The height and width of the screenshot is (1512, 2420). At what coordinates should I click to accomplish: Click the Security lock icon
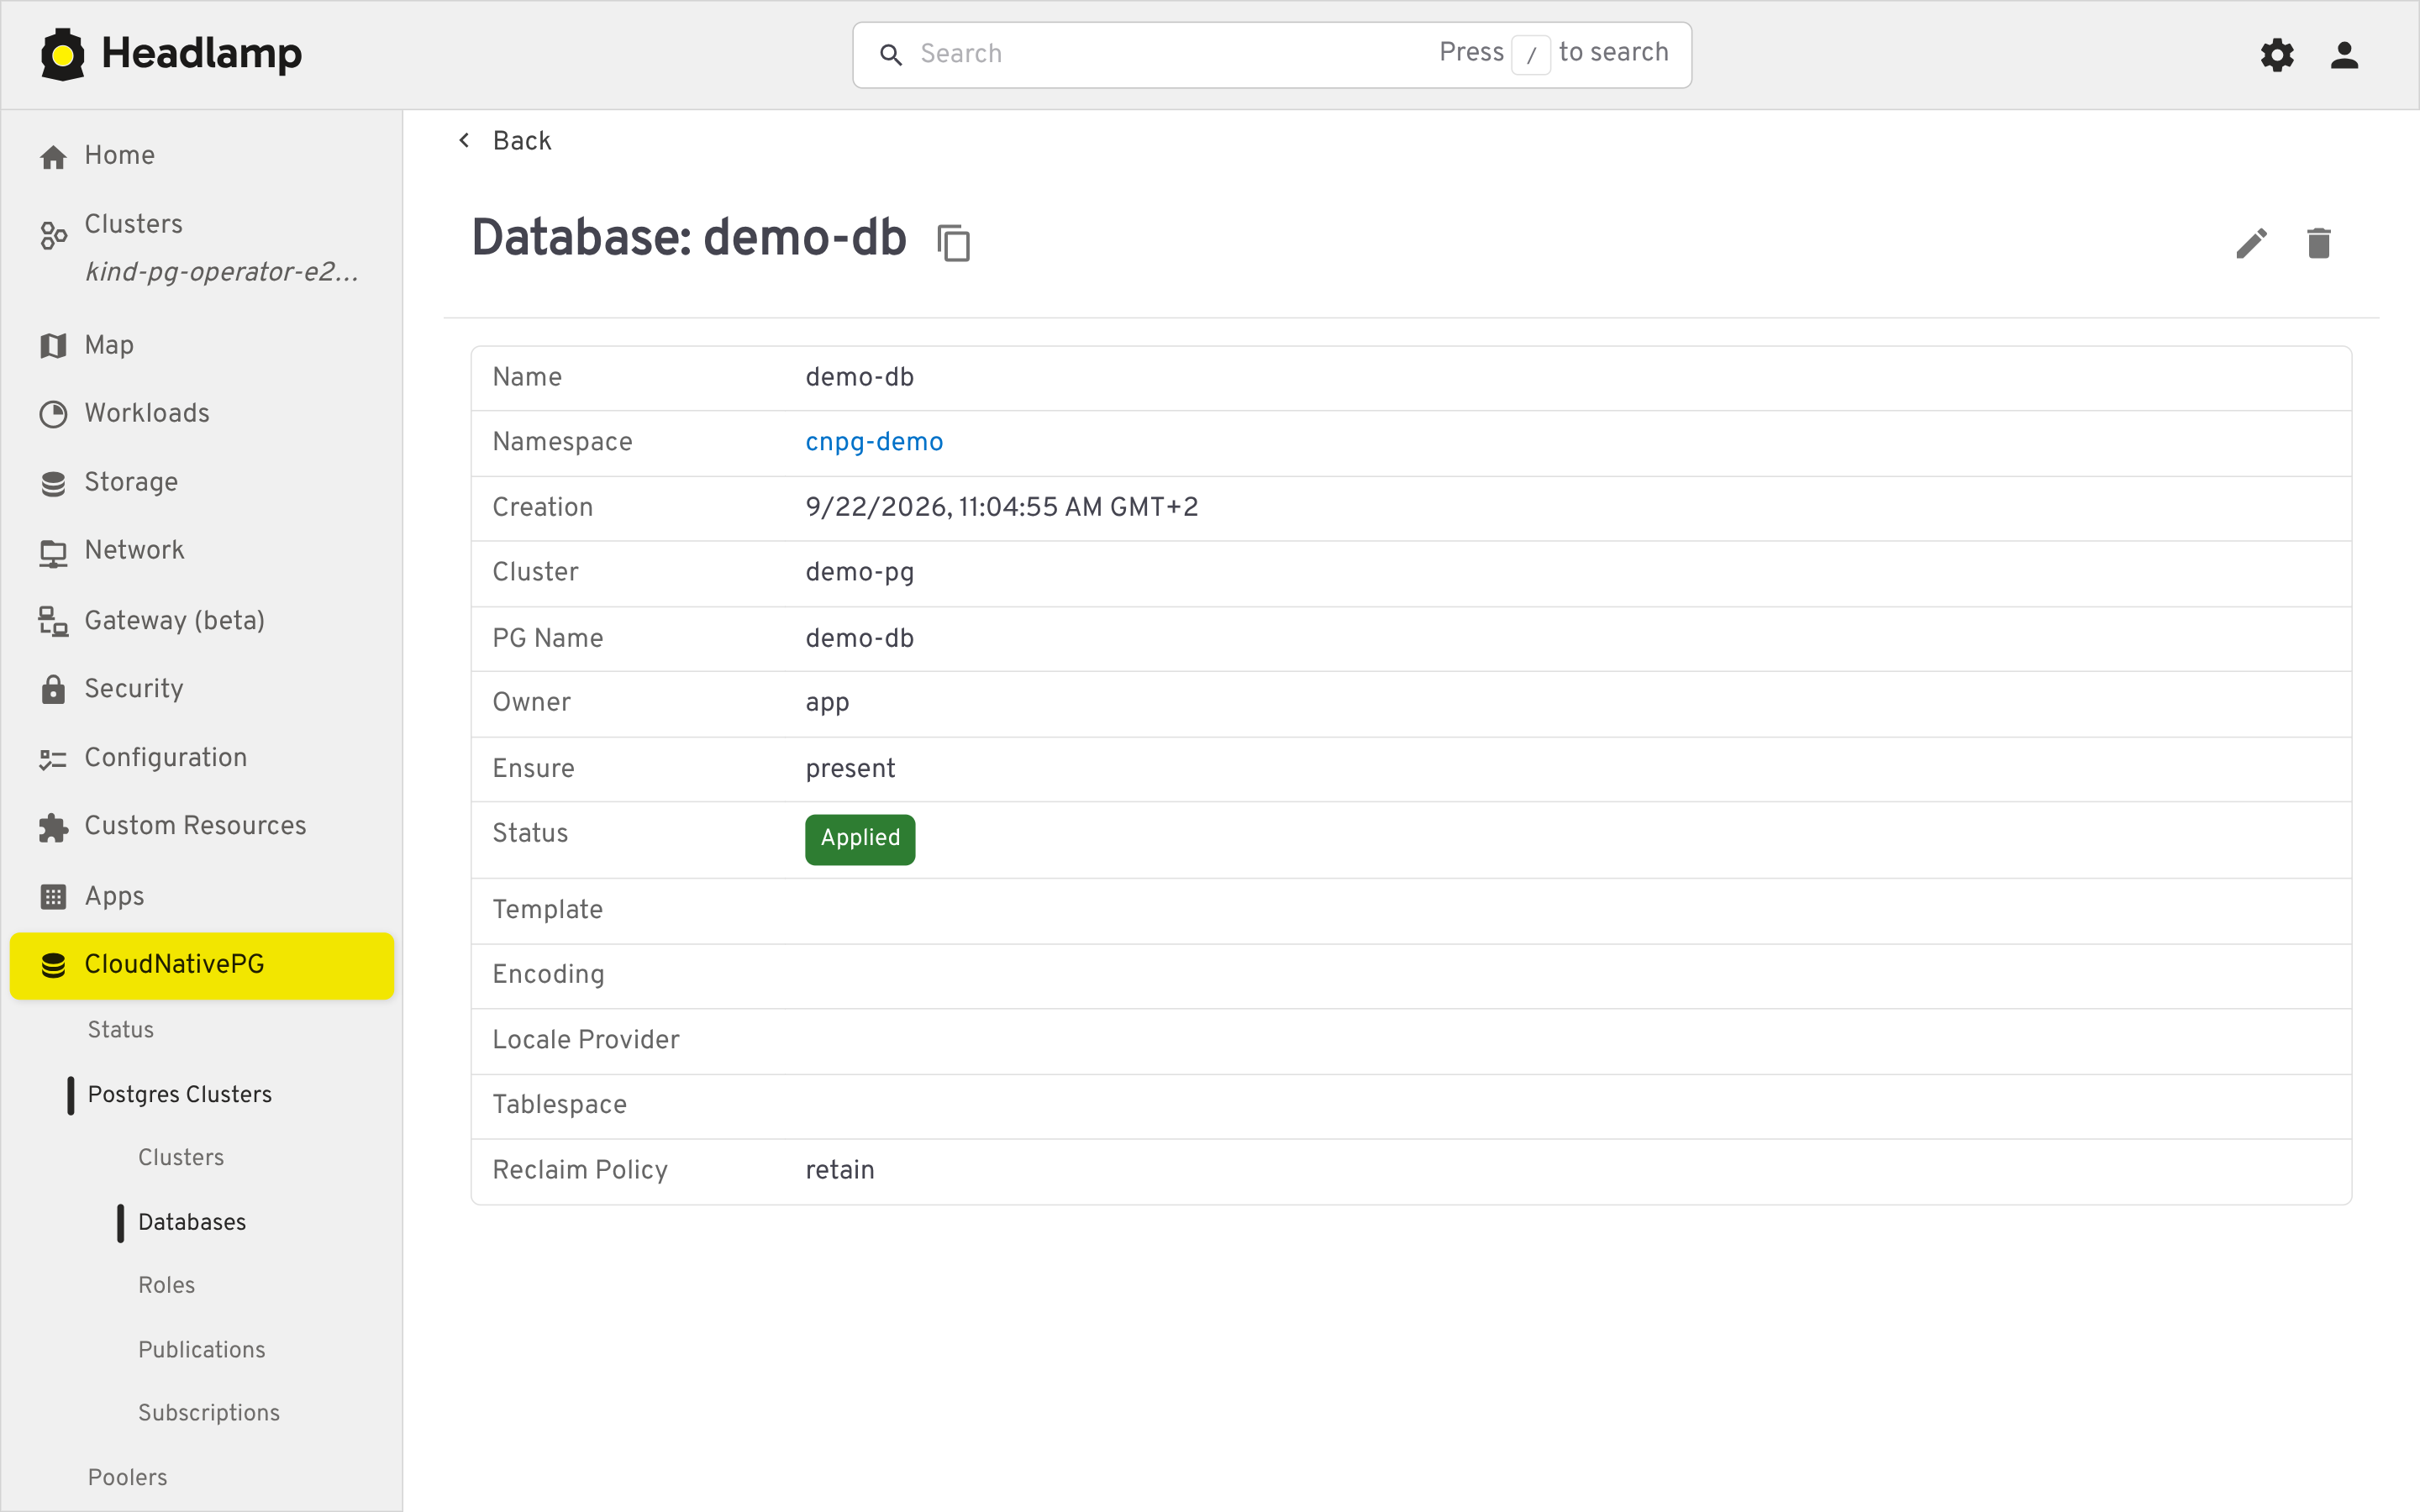pyautogui.click(x=53, y=689)
